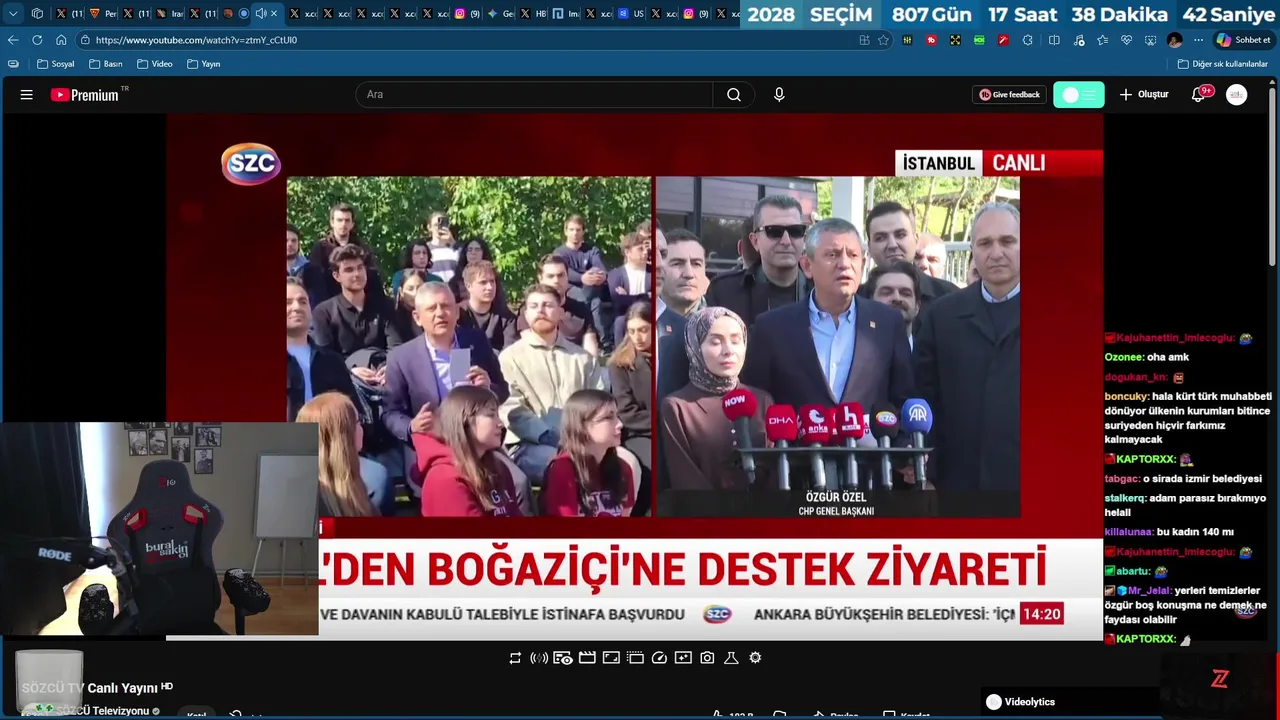Open the tab search dropdown arrow
The image size is (1280, 720).
(13, 13)
